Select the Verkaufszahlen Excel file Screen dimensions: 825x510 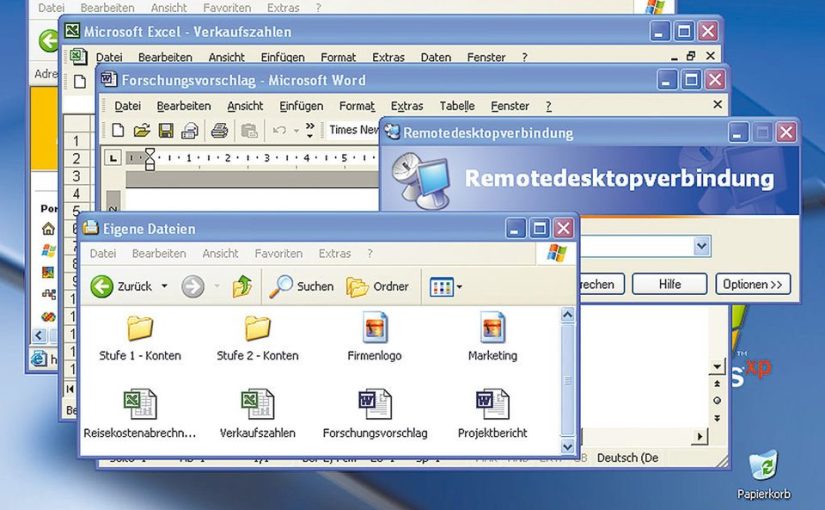[x=257, y=414]
